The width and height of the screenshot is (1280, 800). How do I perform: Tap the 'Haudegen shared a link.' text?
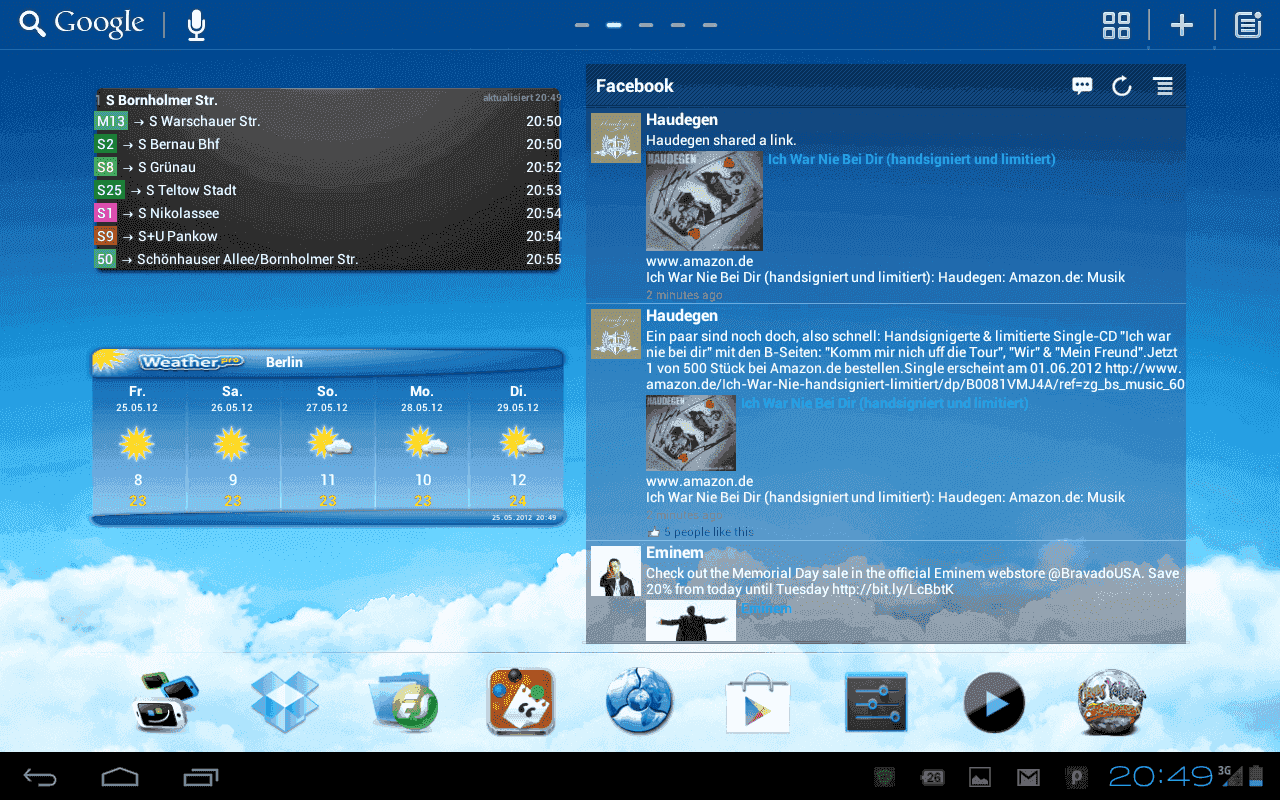[721, 140]
